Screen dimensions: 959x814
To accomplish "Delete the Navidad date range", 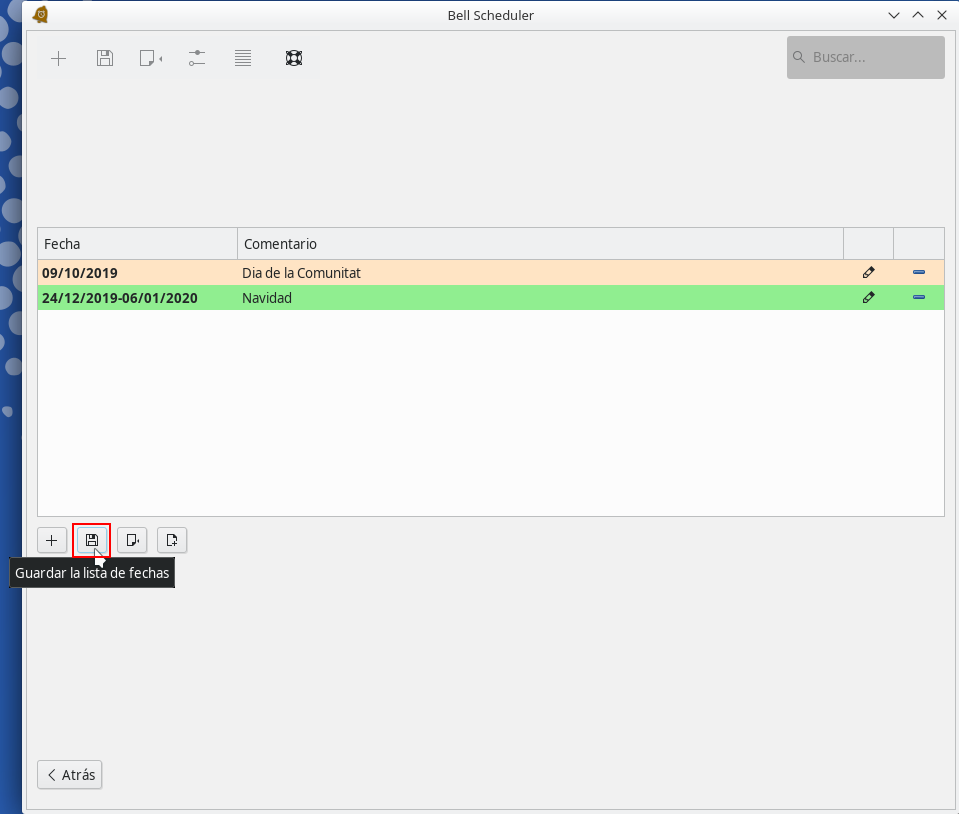I will point(918,297).
